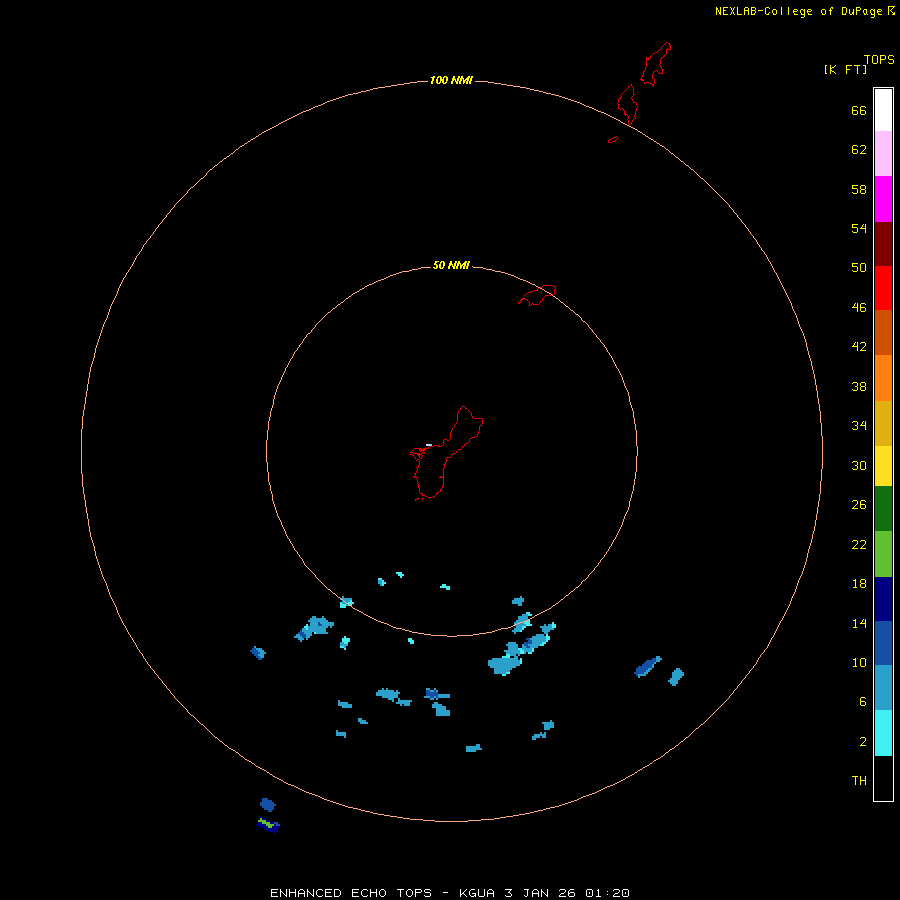Viewport: 900px width, 900px height.
Task: Click the "NEXLAB-College of DuPage" credit text
Action: (800, 11)
